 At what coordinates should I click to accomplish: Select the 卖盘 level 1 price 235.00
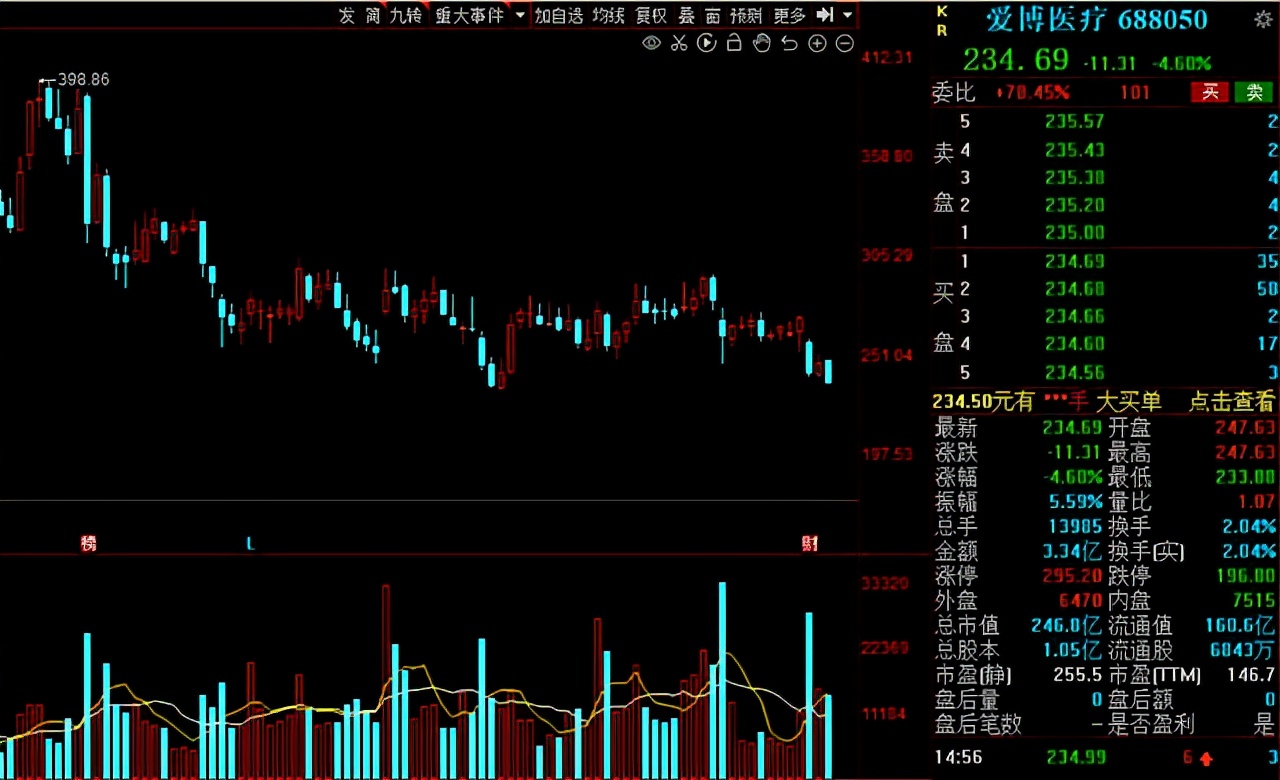click(1076, 232)
